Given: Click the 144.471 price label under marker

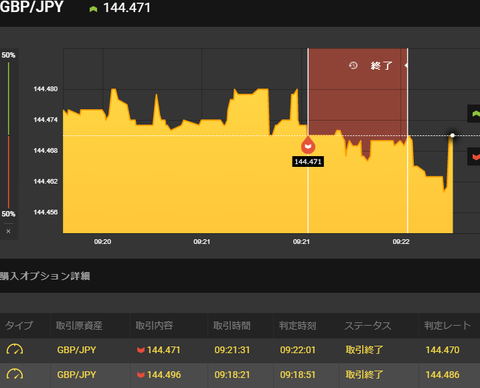Looking at the screenshot, I should (x=308, y=162).
